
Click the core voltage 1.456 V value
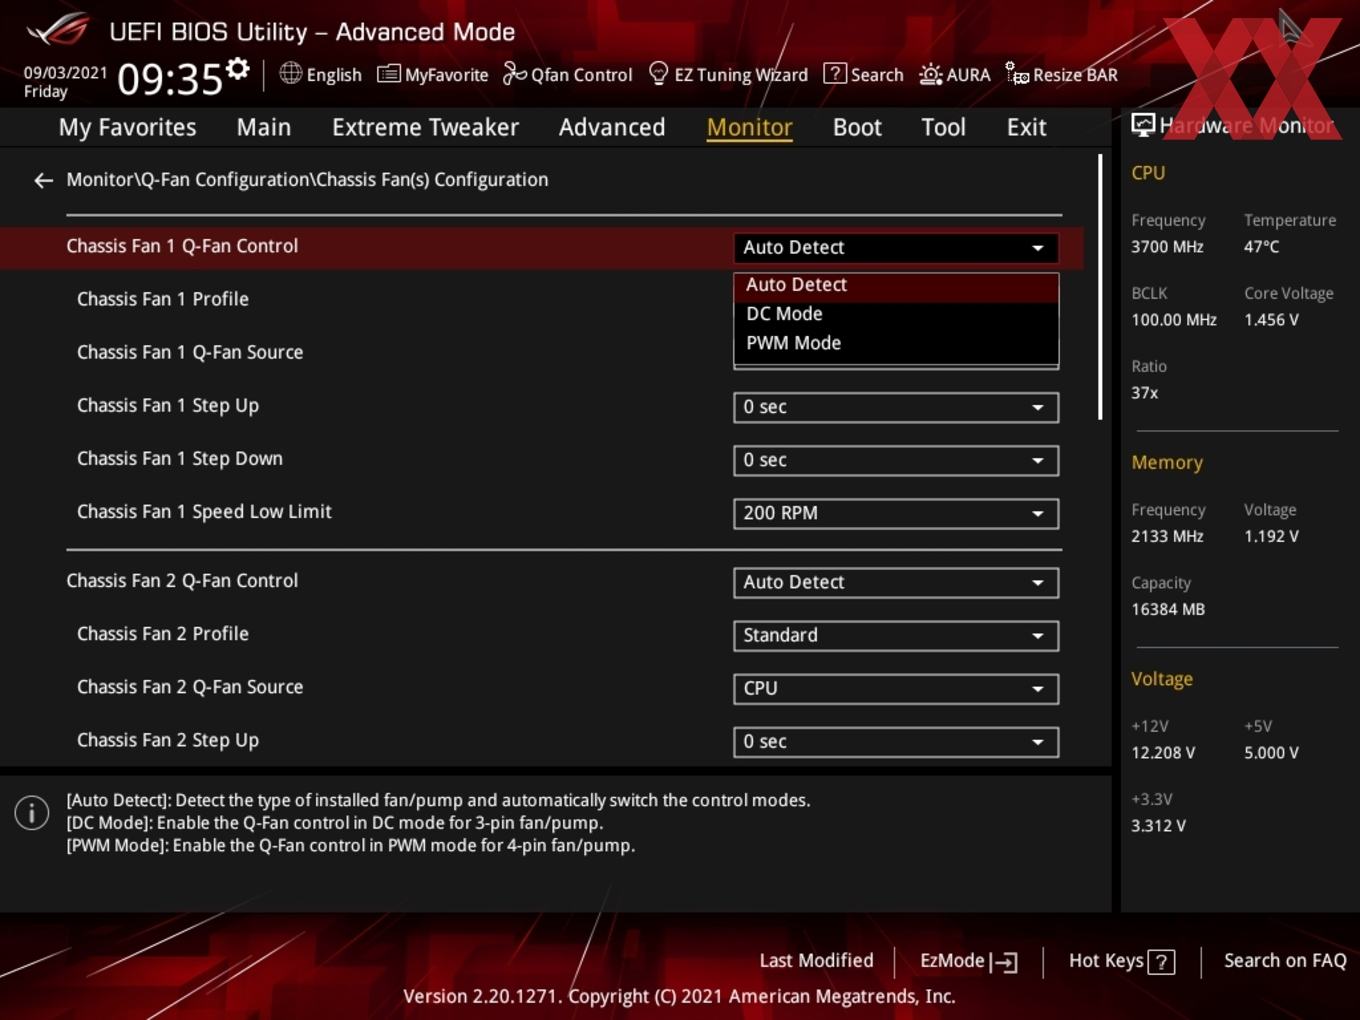click(1271, 320)
